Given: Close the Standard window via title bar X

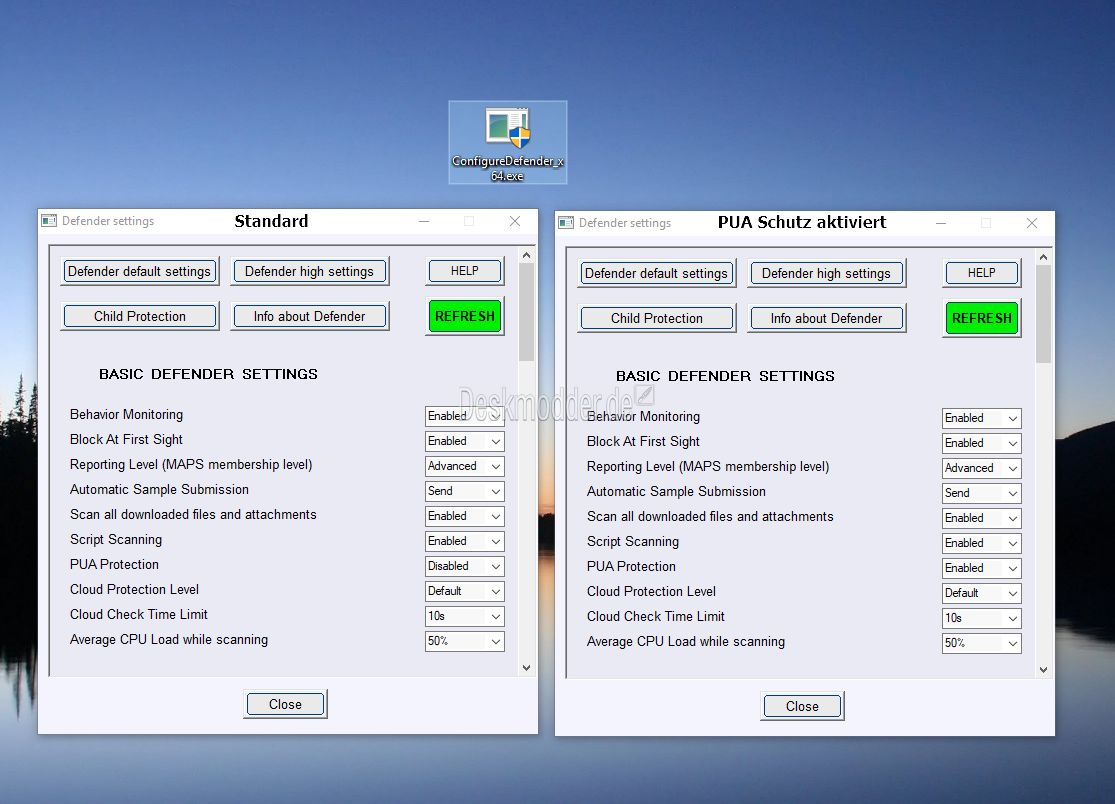Looking at the screenshot, I should click(x=515, y=221).
